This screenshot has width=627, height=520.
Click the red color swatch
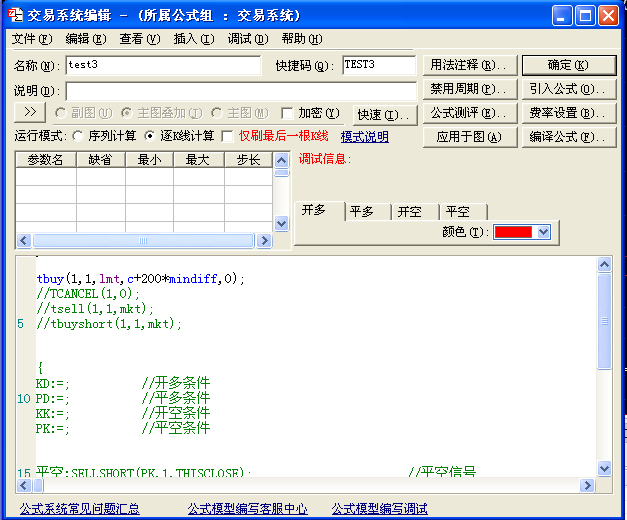(x=513, y=231)
